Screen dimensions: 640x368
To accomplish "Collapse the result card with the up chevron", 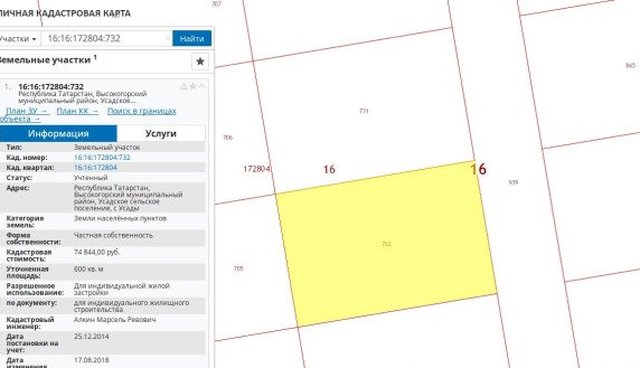I will tap(202, 86).
